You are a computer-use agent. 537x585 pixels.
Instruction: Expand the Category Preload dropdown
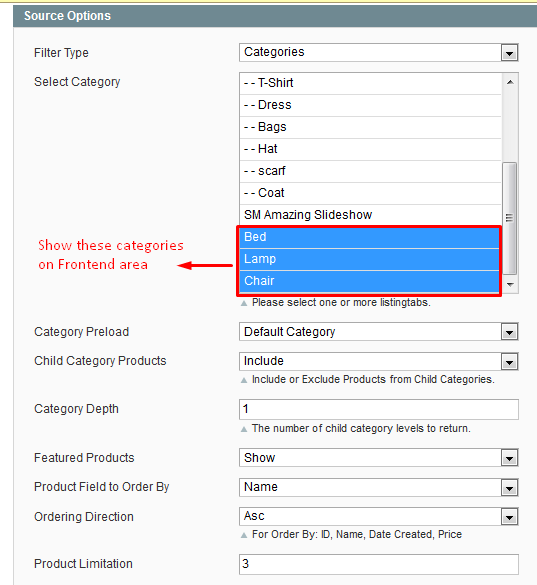click(378, 332)
